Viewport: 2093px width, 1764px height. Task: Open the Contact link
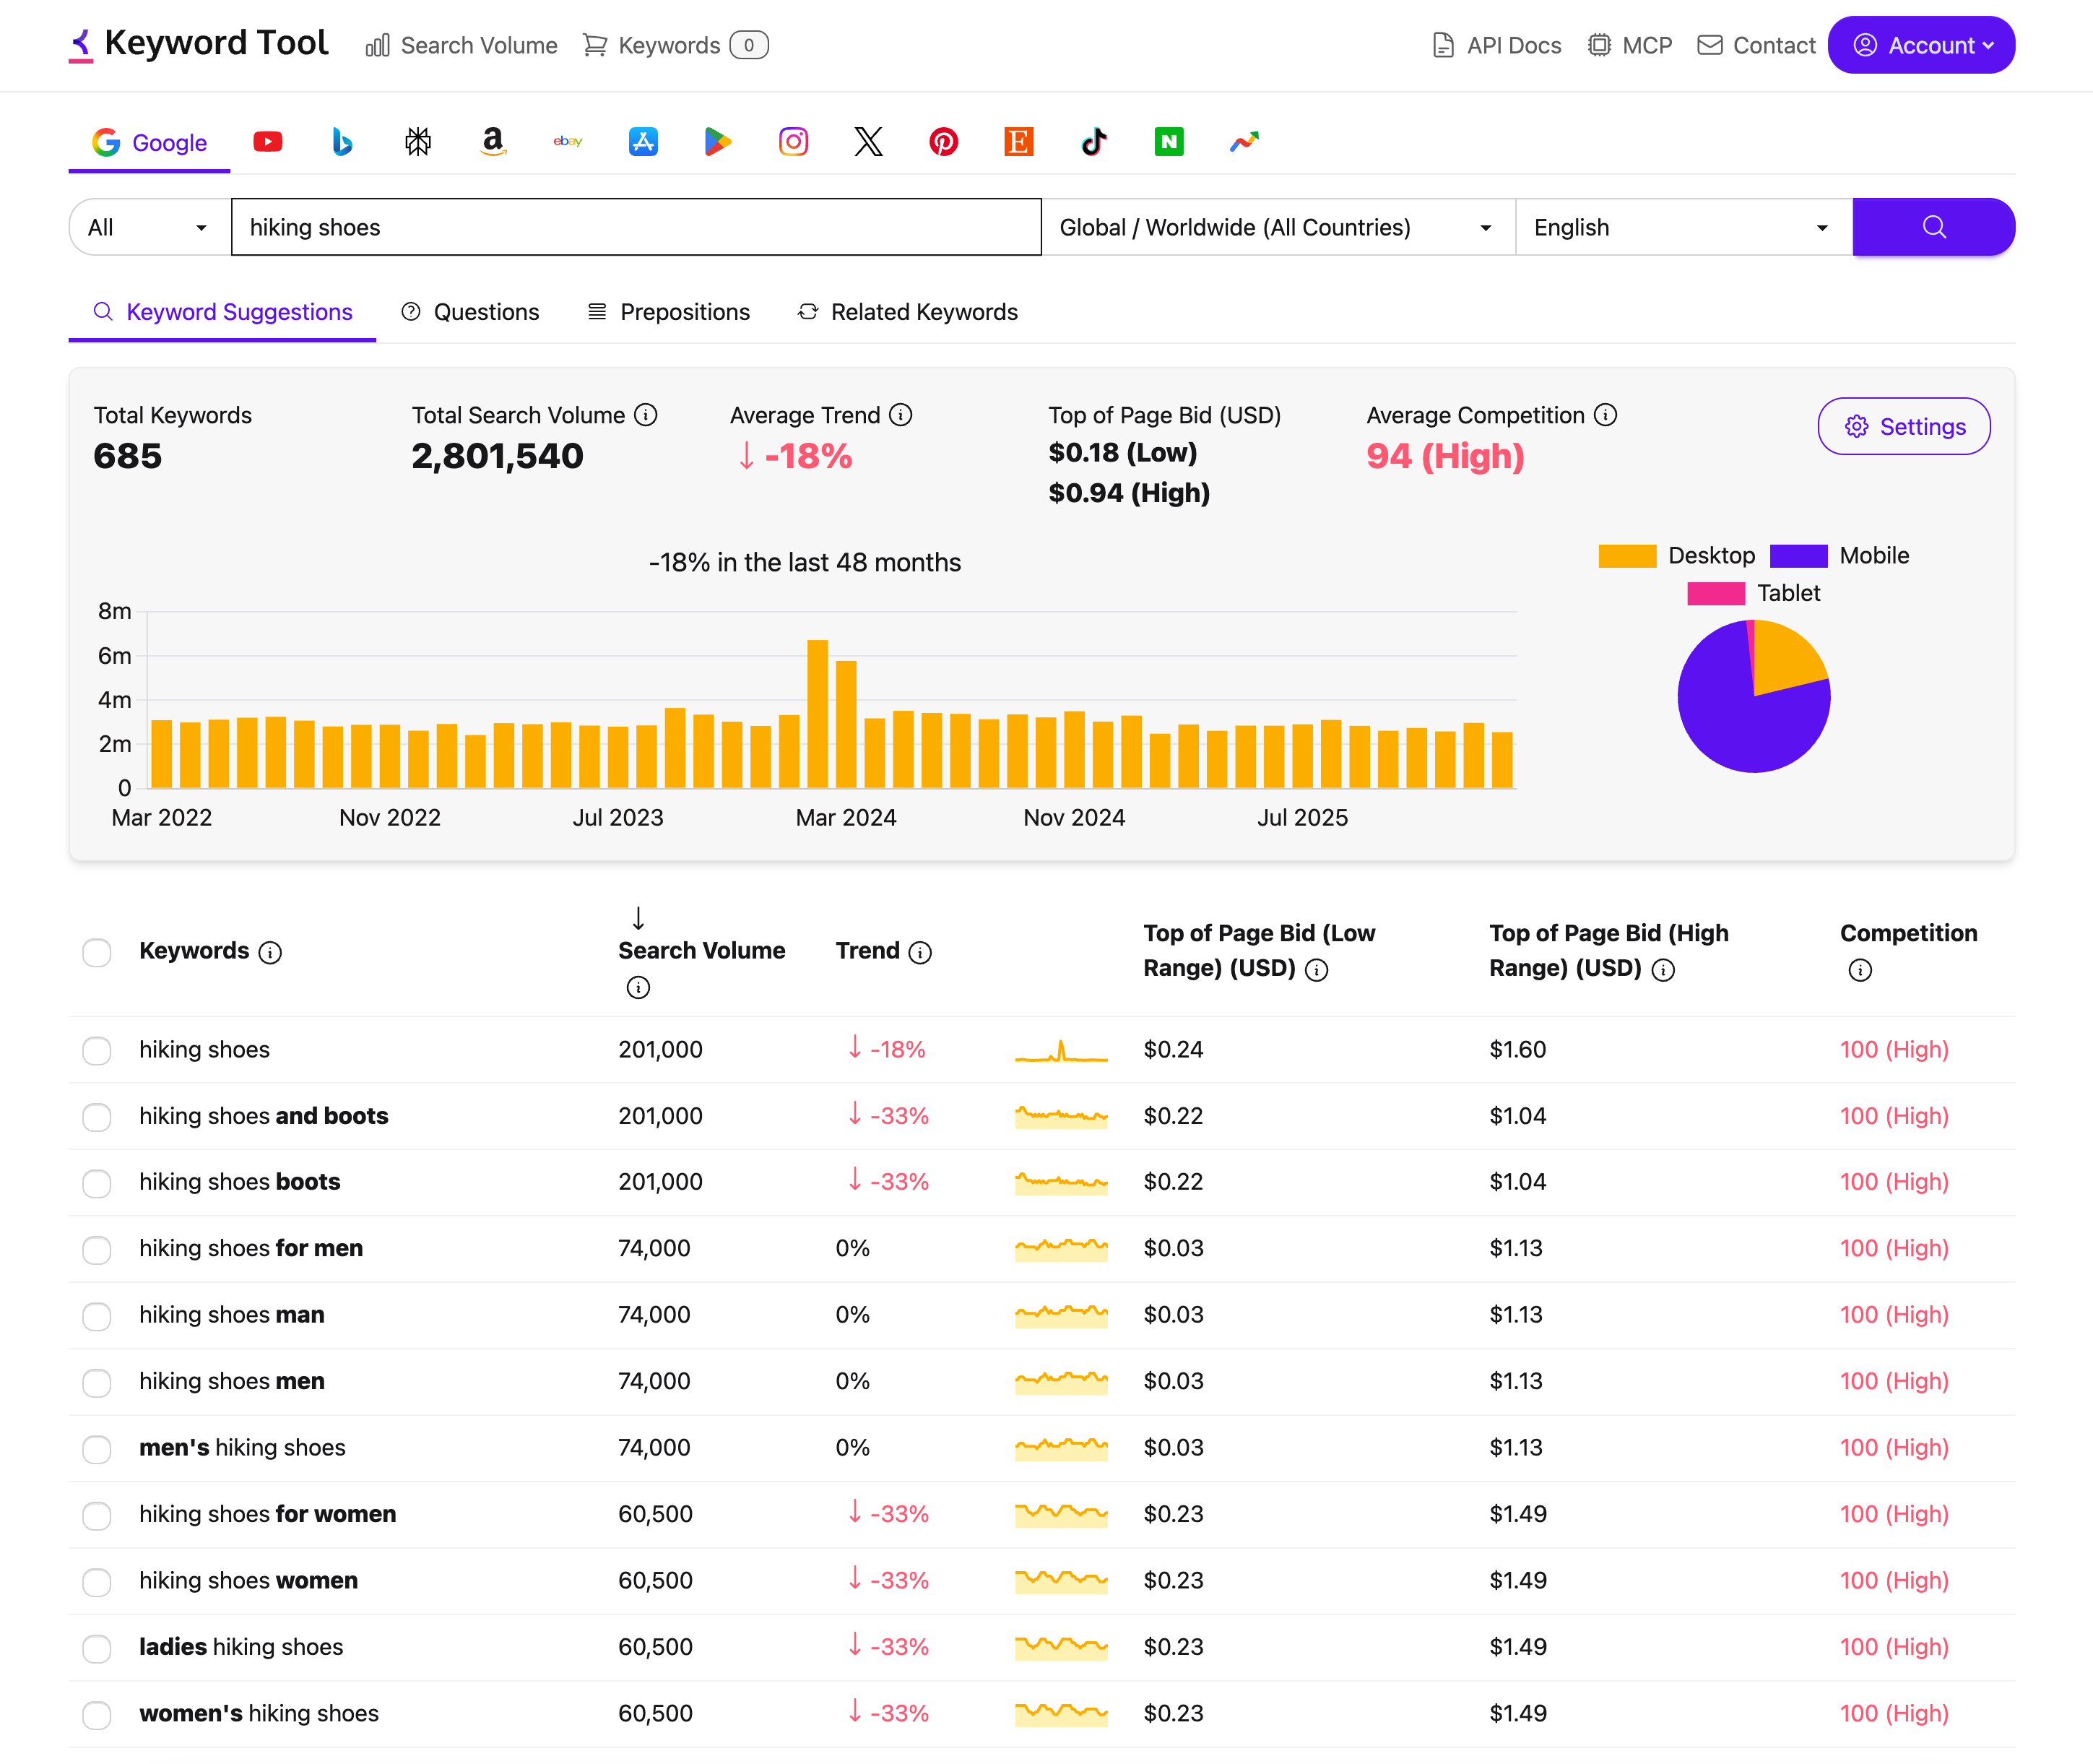(x=1756, y=45)
